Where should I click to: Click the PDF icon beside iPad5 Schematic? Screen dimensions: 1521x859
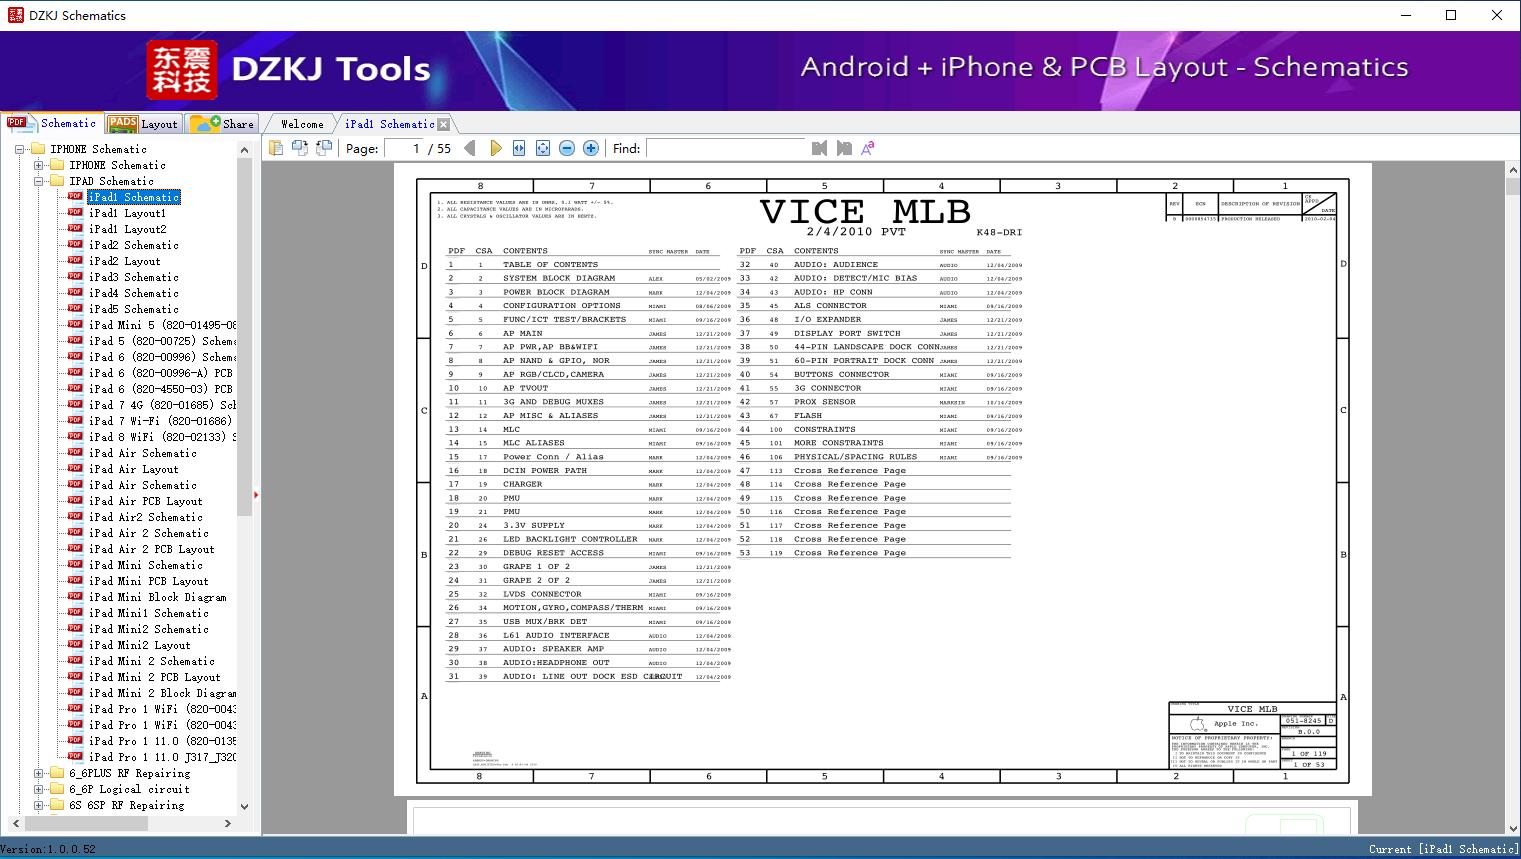76,309
